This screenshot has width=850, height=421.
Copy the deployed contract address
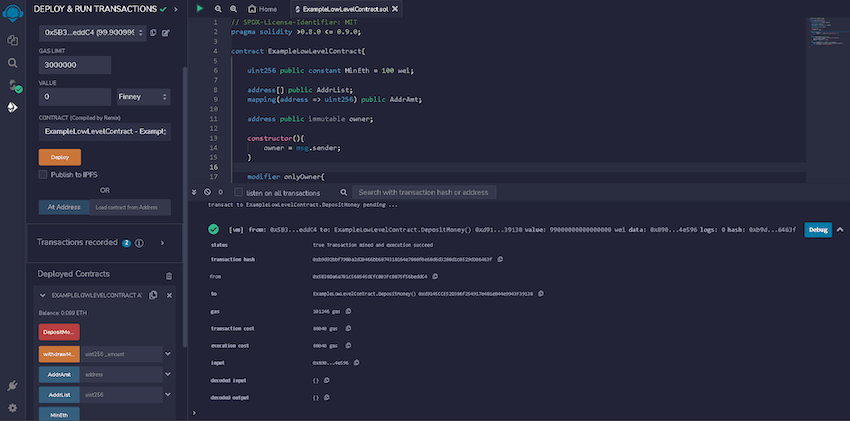153,295
